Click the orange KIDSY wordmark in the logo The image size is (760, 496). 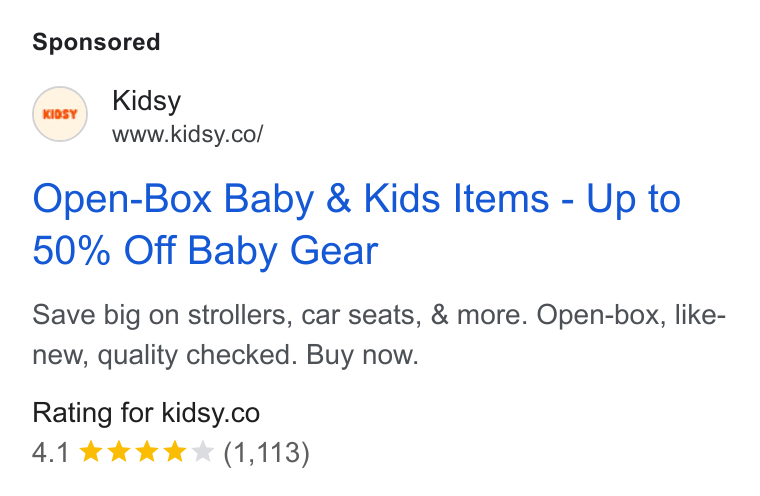point(60,114)
